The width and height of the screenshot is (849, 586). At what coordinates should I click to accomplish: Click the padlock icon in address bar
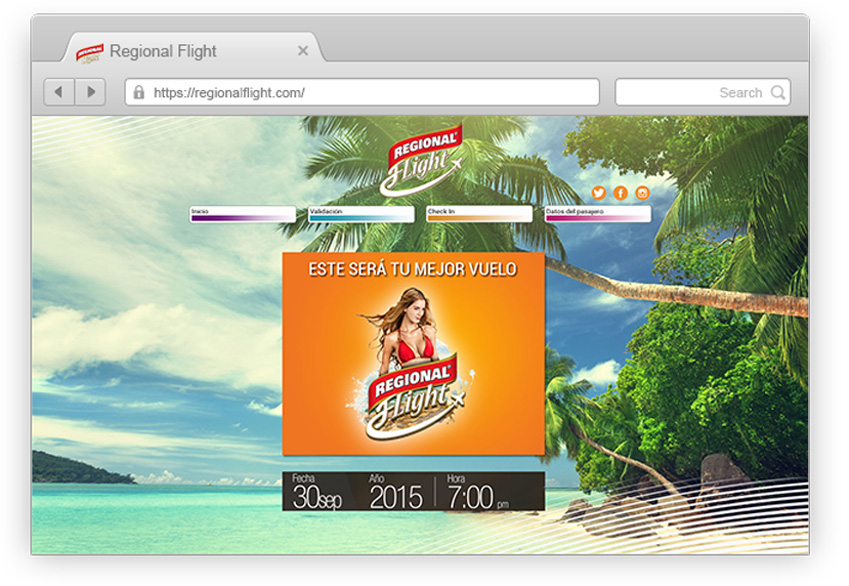[x=139, y=93]
